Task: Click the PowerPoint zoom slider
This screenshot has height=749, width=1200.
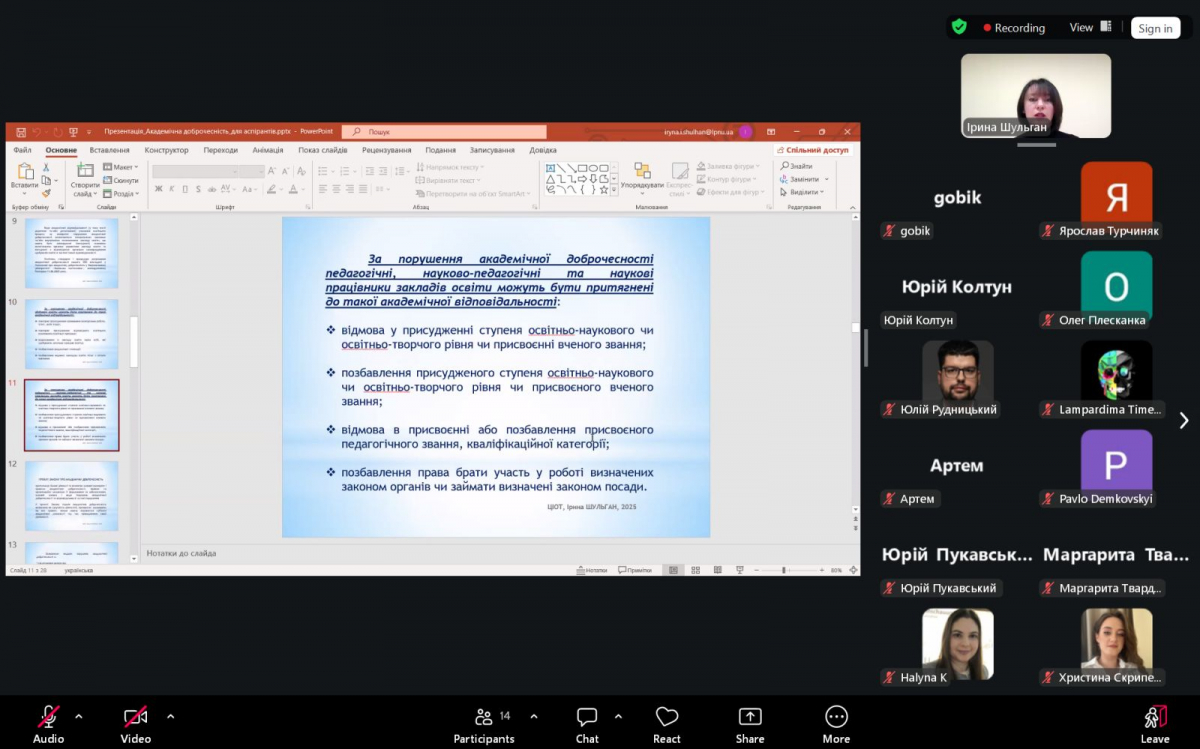Action: tap(784, 570)
